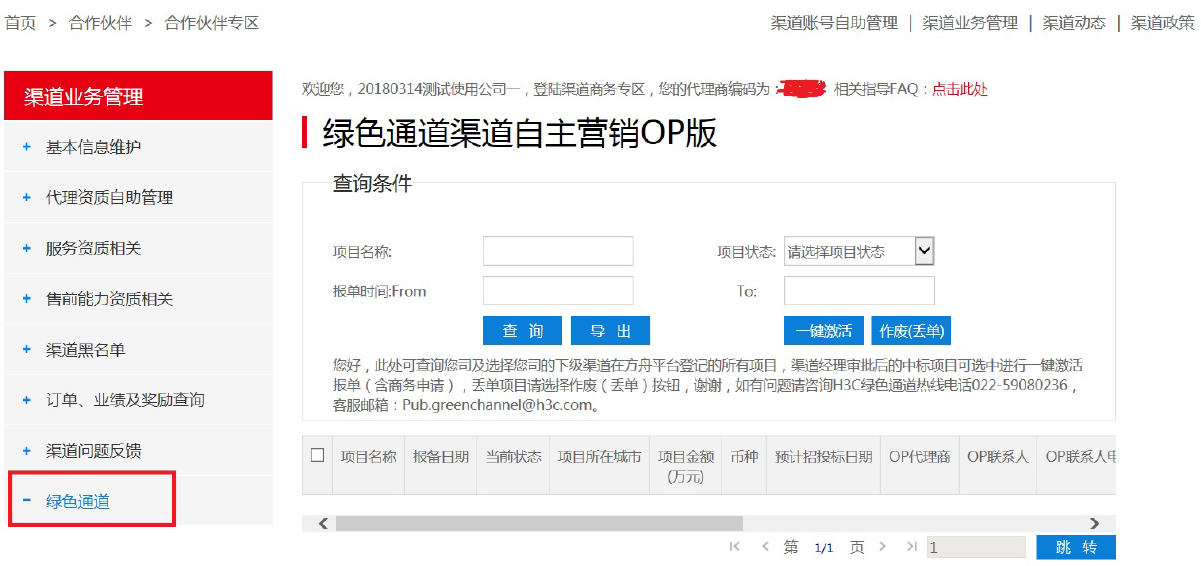1201x566 pixels.
Task: Open 渠道账号自助管理 top menu
Action: click(x=834, y=22)
